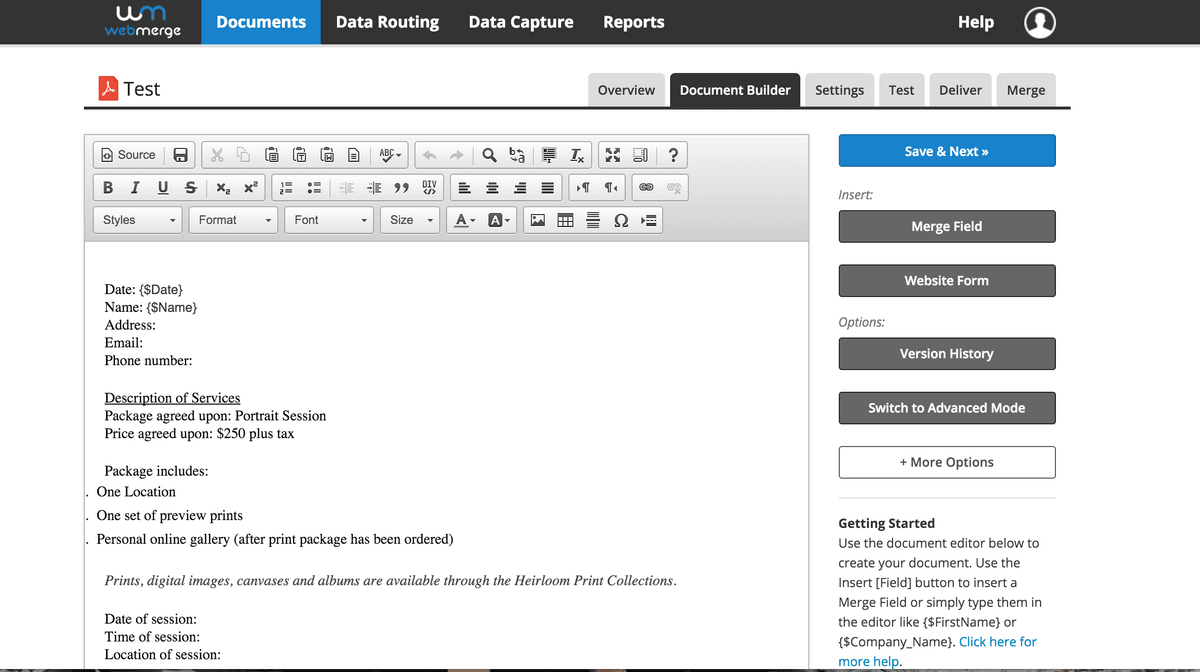This screenshot has width=1200, height=672.
Task: Insert a horizontal line
Action: 592,220
